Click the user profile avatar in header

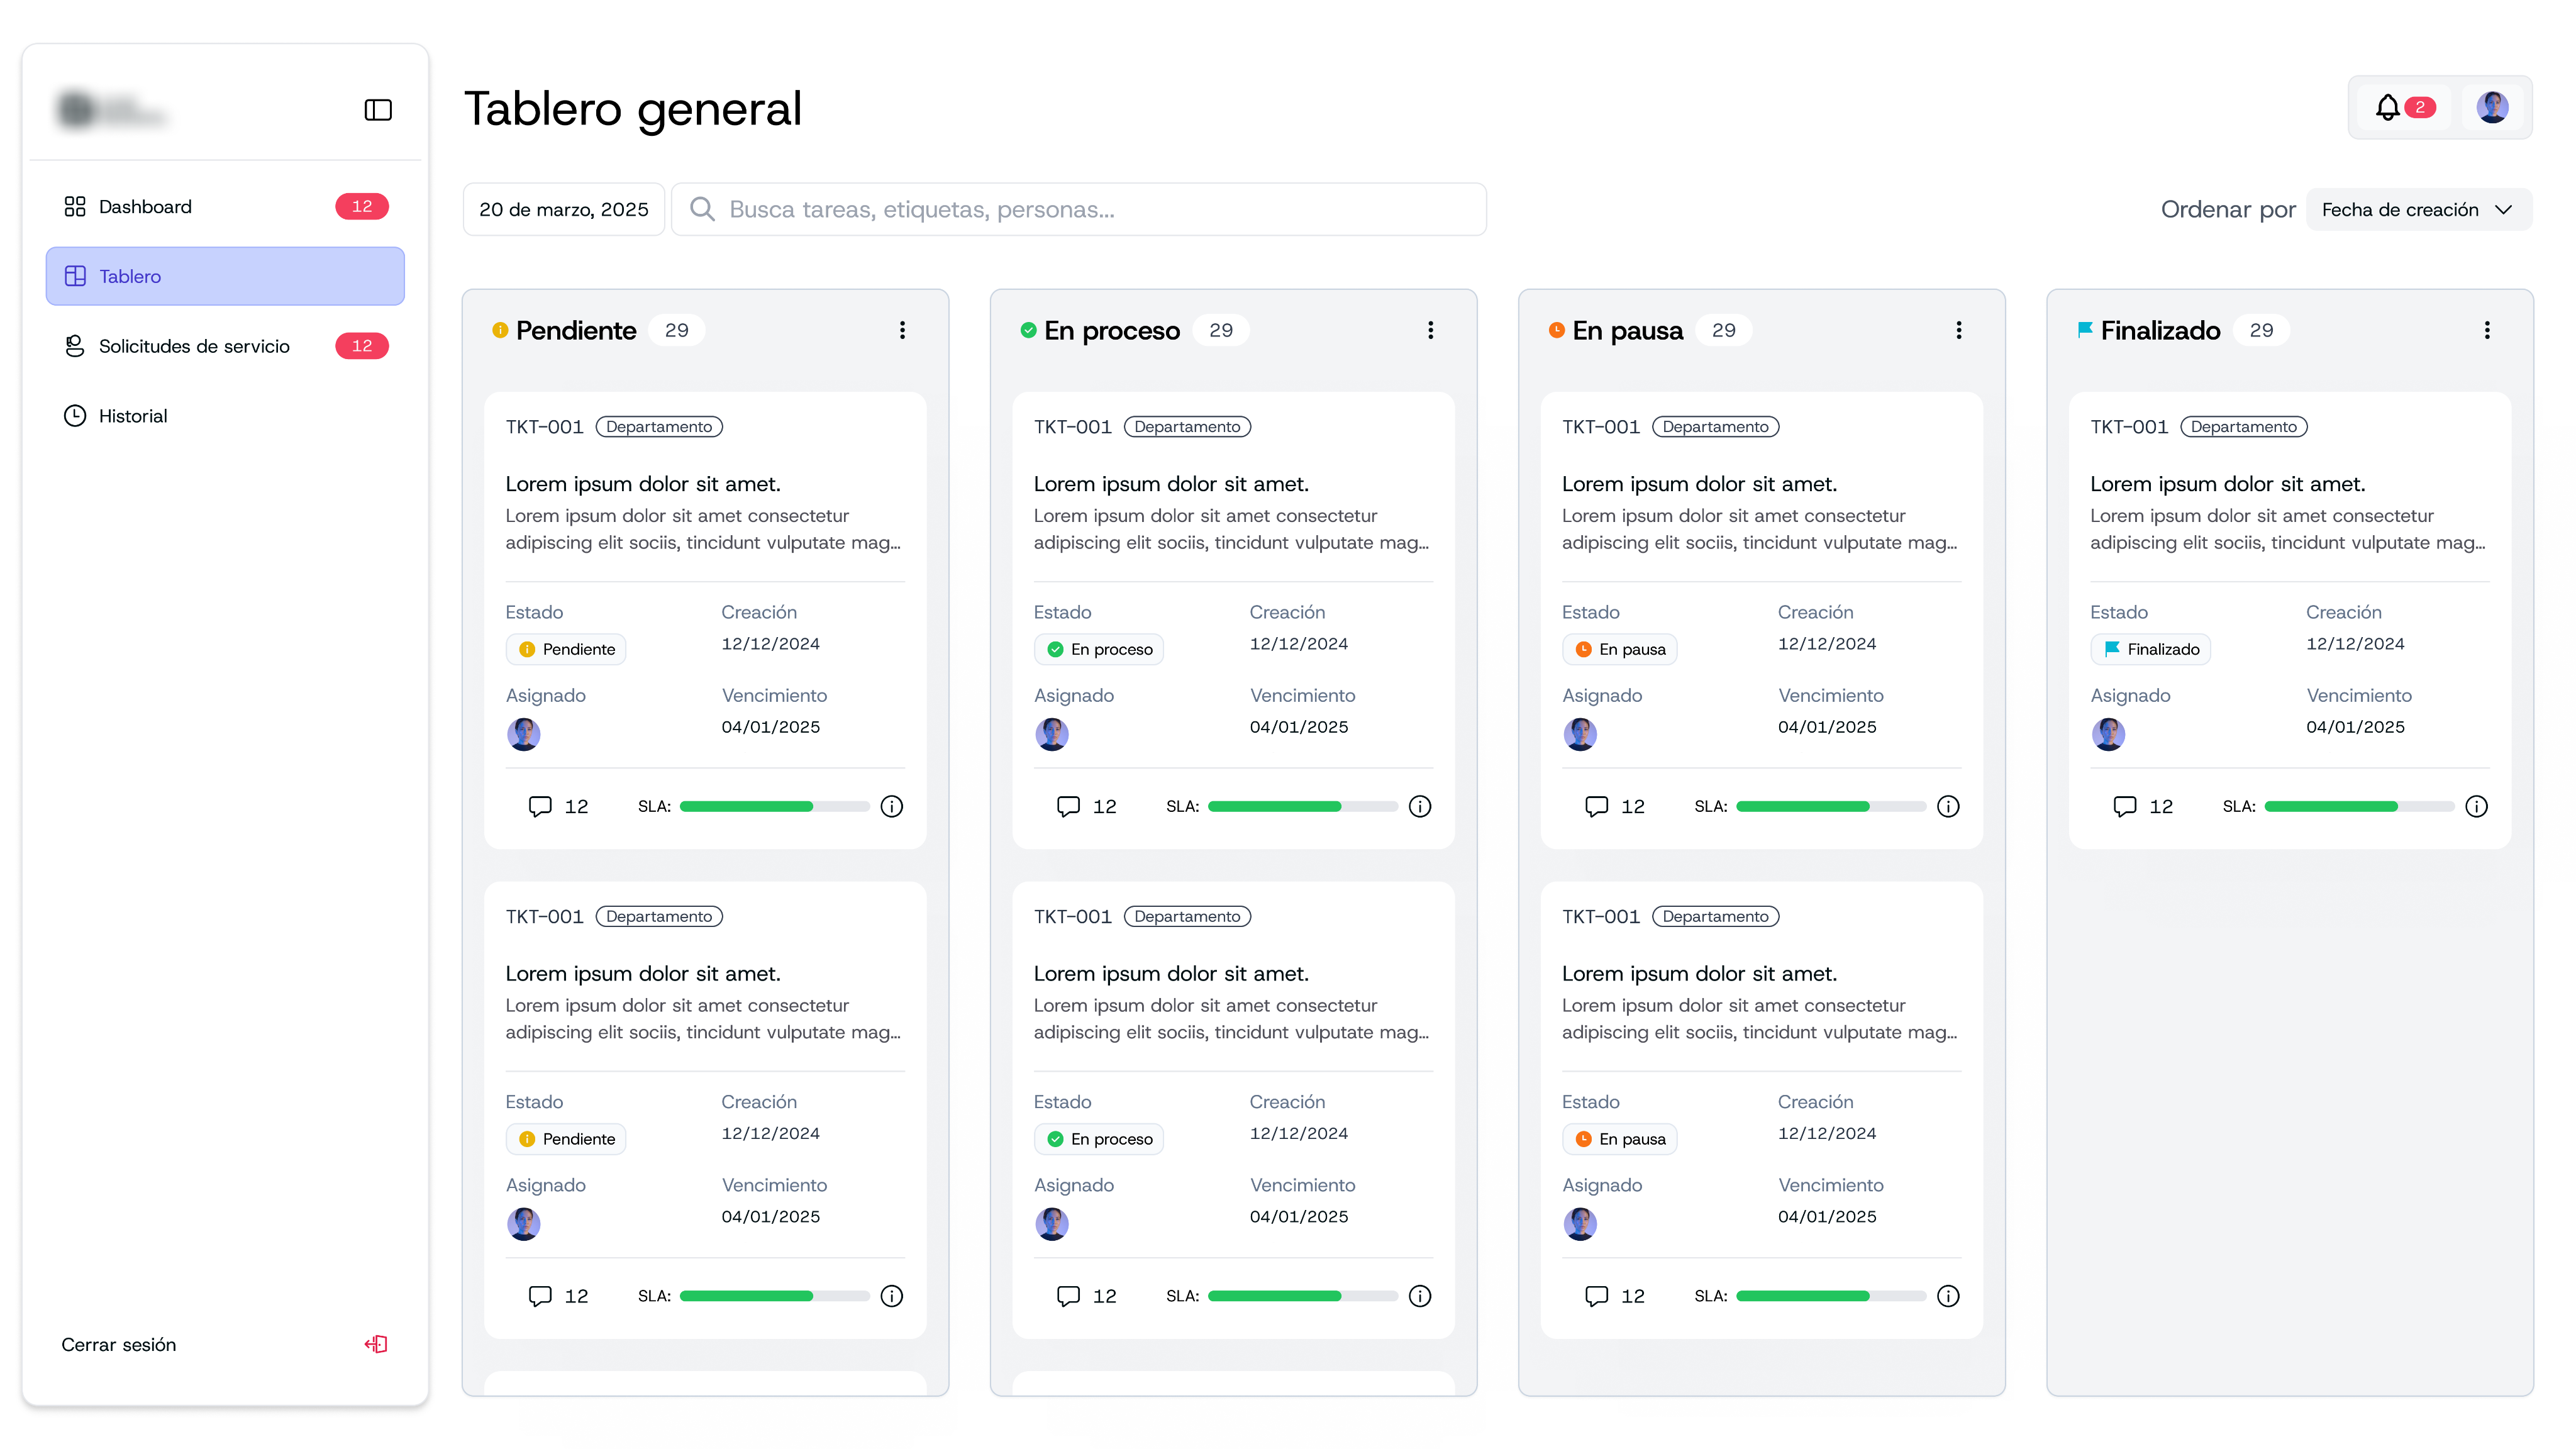pos(2492,107)
